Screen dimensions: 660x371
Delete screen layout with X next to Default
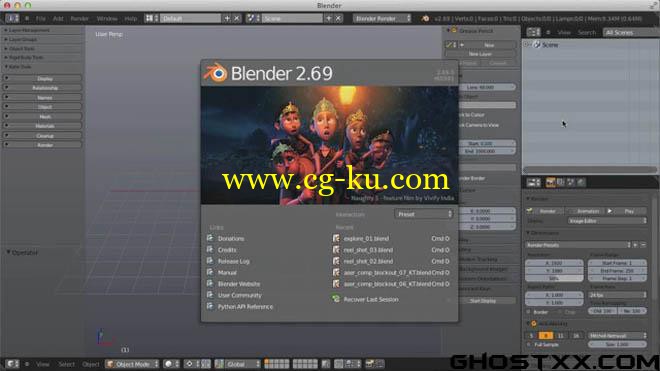coord(237,19)
